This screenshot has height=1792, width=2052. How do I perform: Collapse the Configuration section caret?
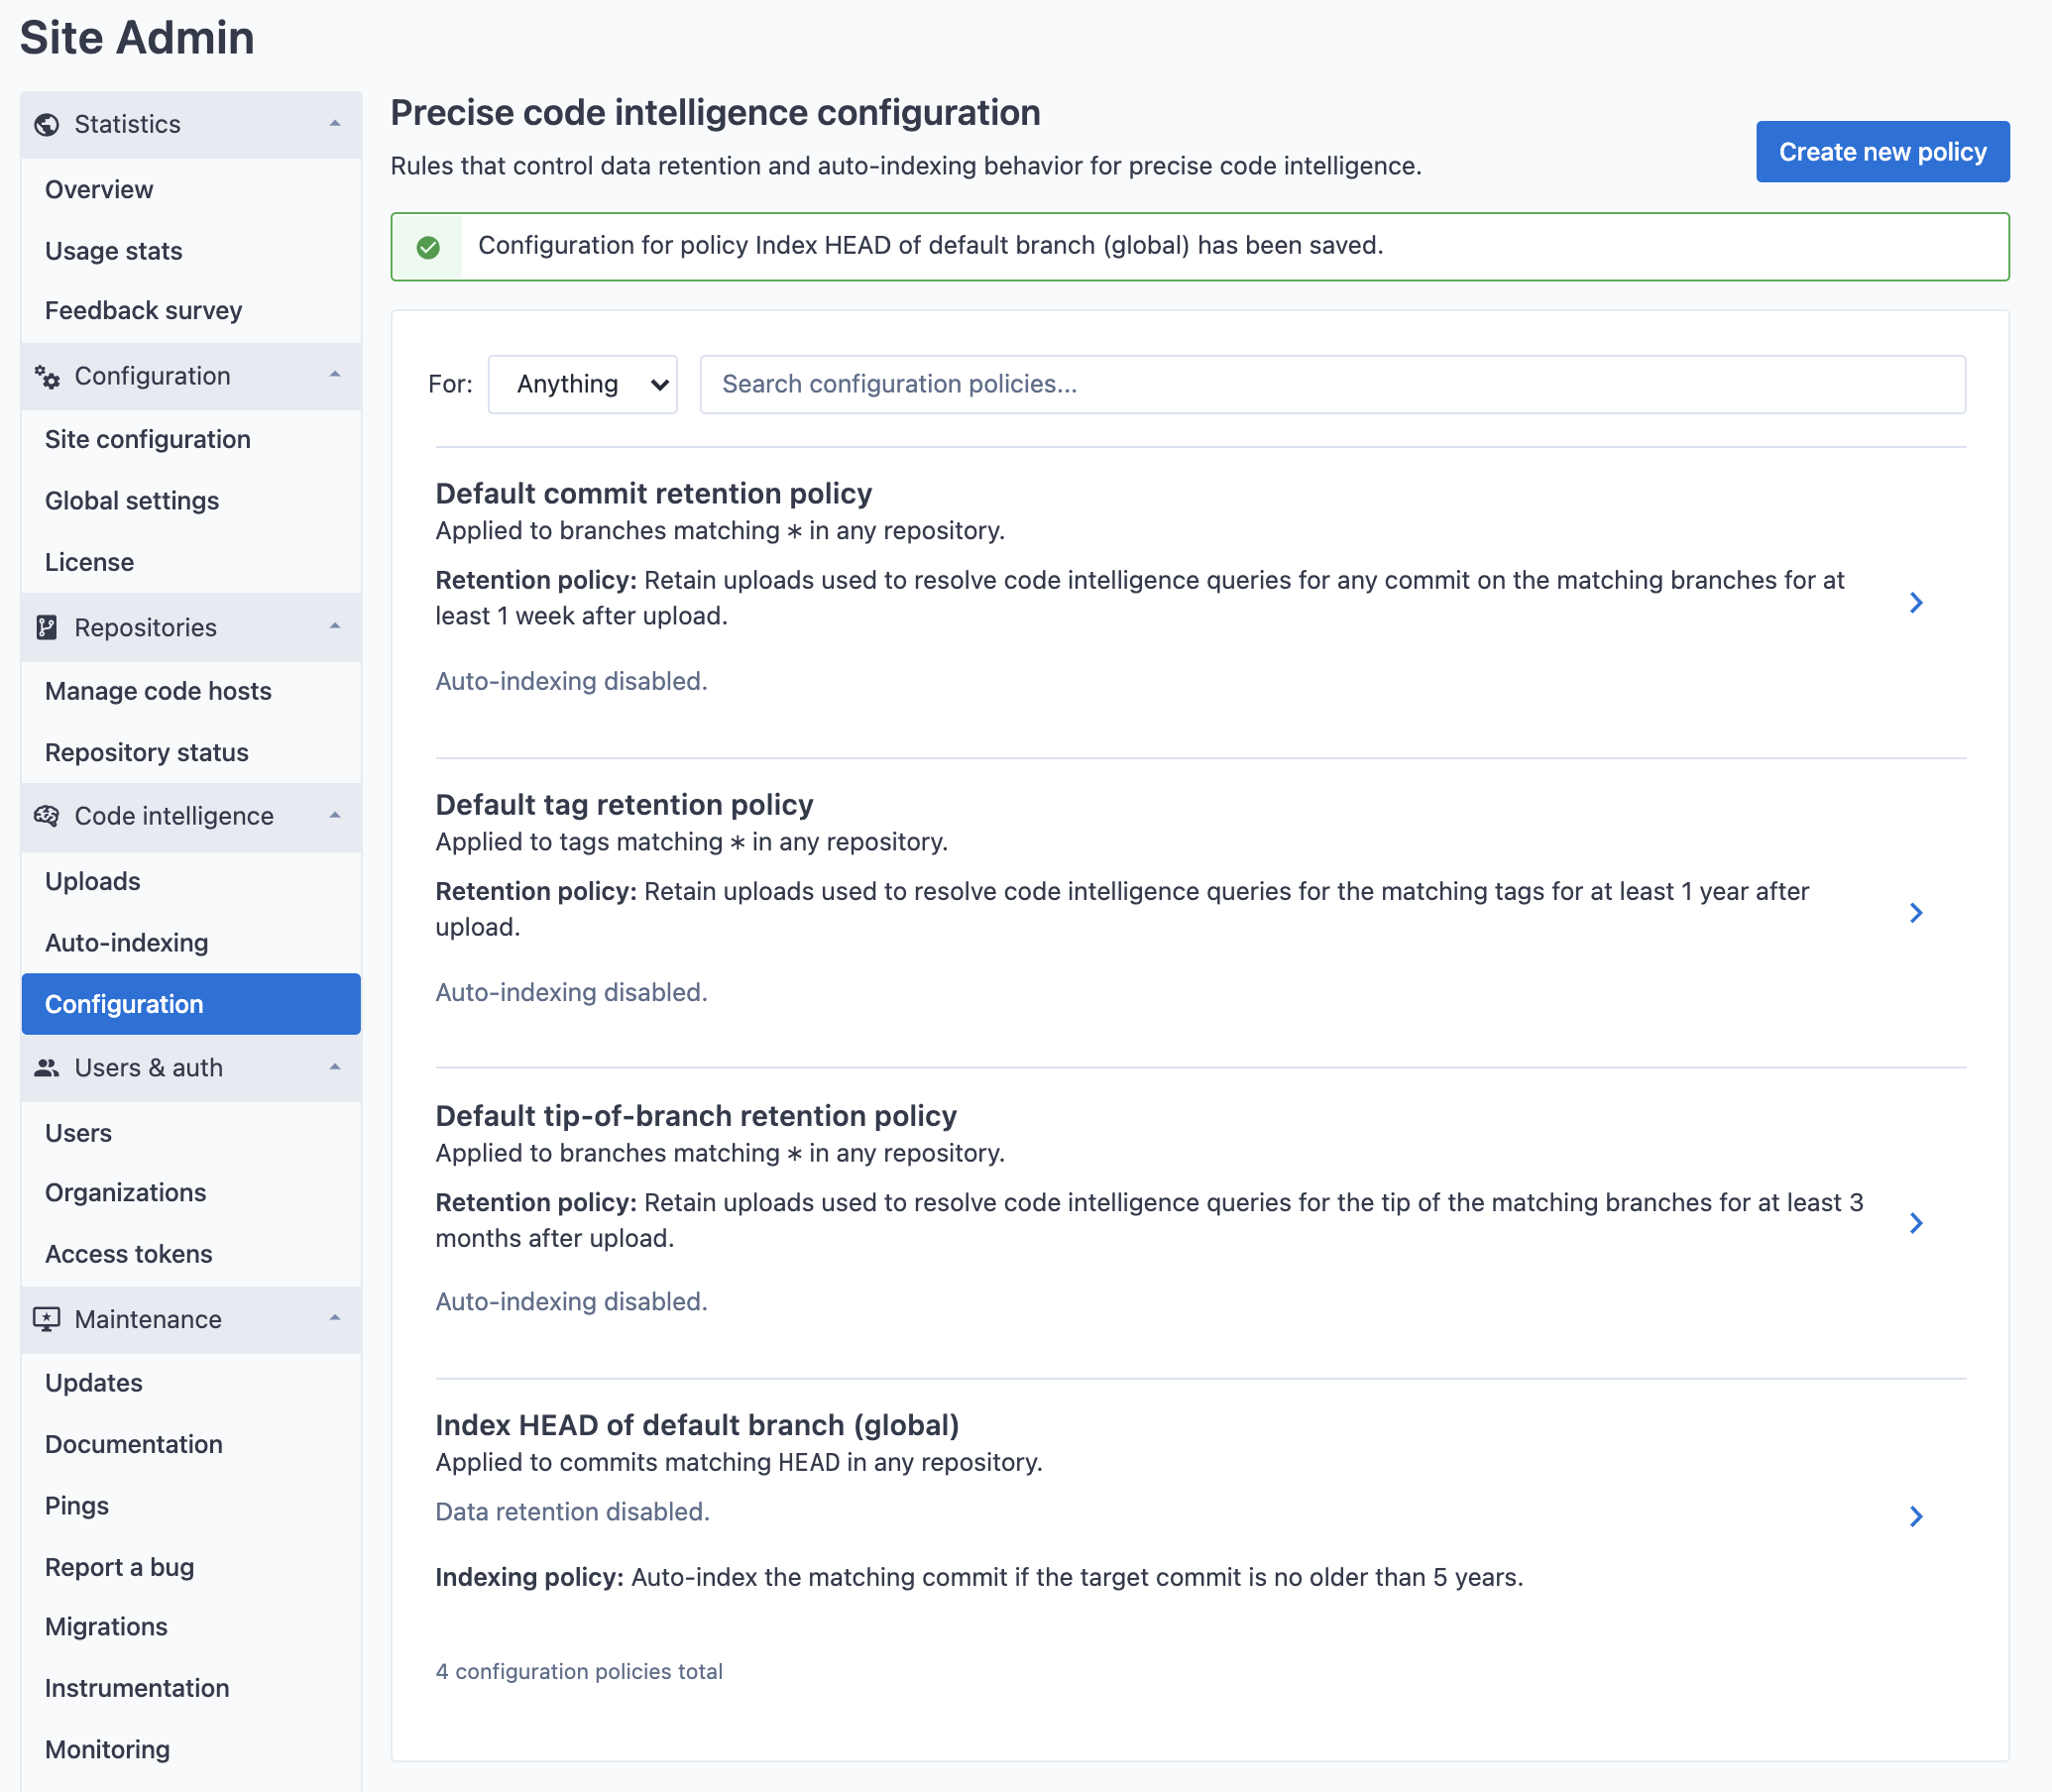[x=335, y=375]
